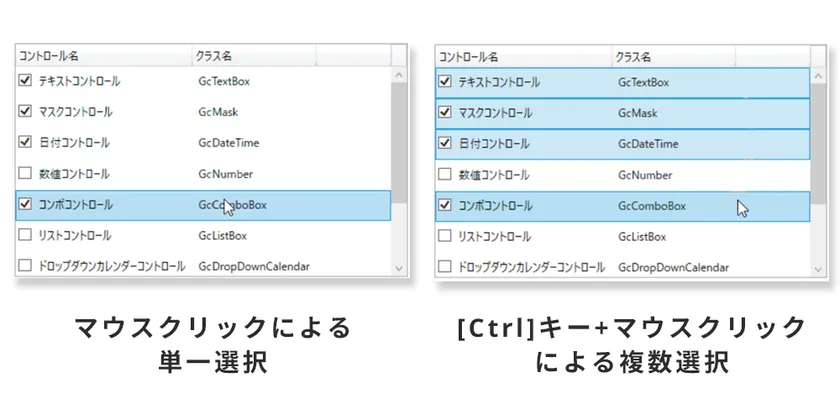Select GcNumber cell in right list

(645, 175)
